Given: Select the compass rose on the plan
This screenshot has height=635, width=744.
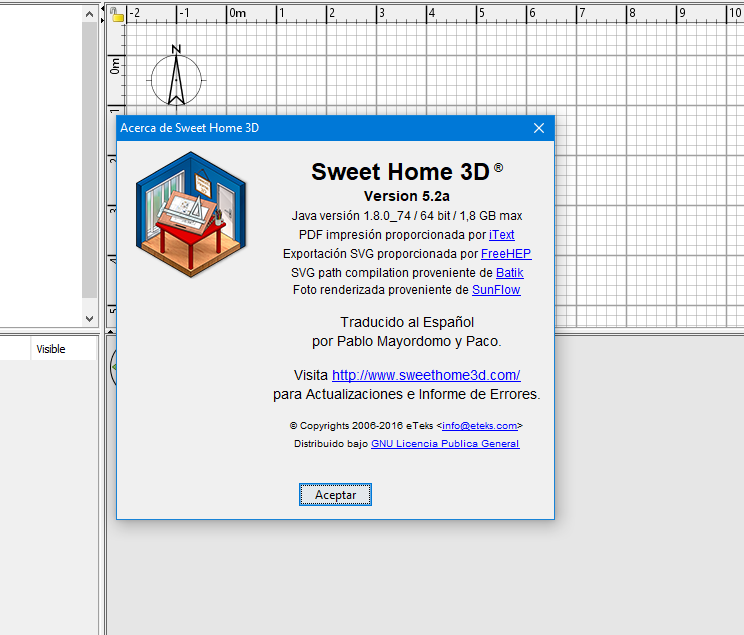Looking at the screenshot, I should point(177,79).
